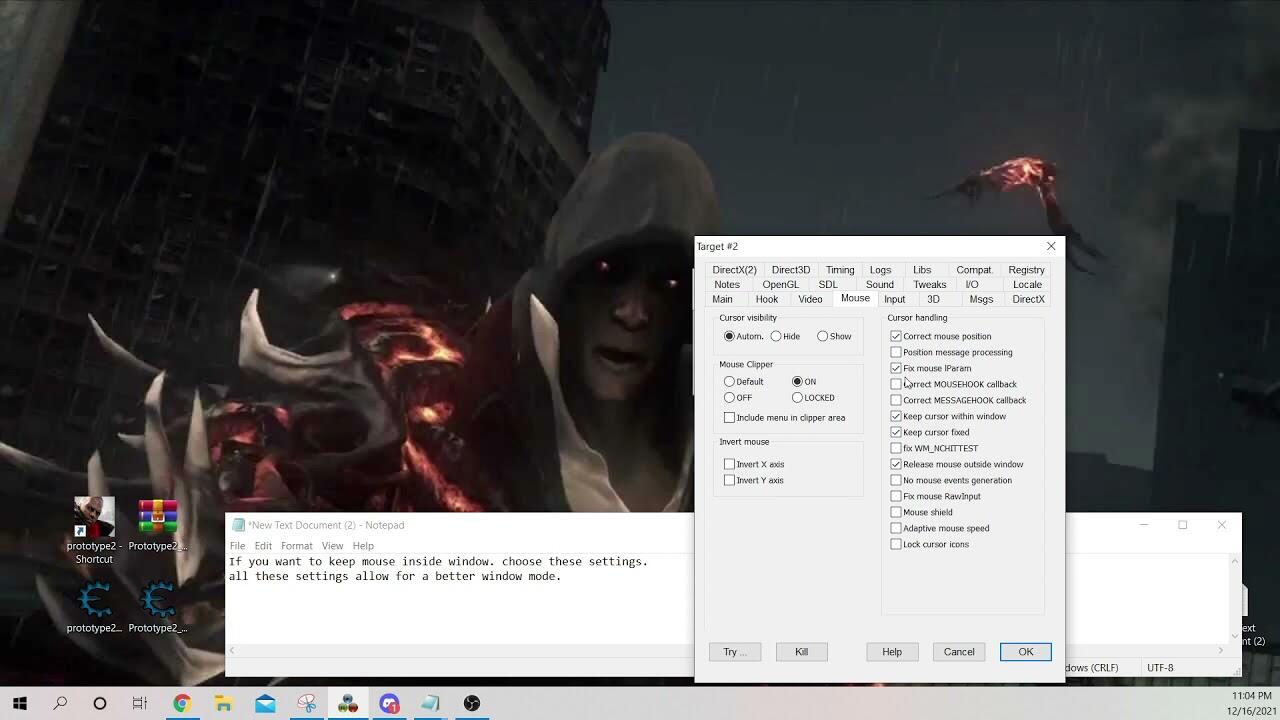This screenshot has width=1280, height=720.
Task: Switch to the Compat. tab
Action: pyautogui.click(x=973, y=270)
